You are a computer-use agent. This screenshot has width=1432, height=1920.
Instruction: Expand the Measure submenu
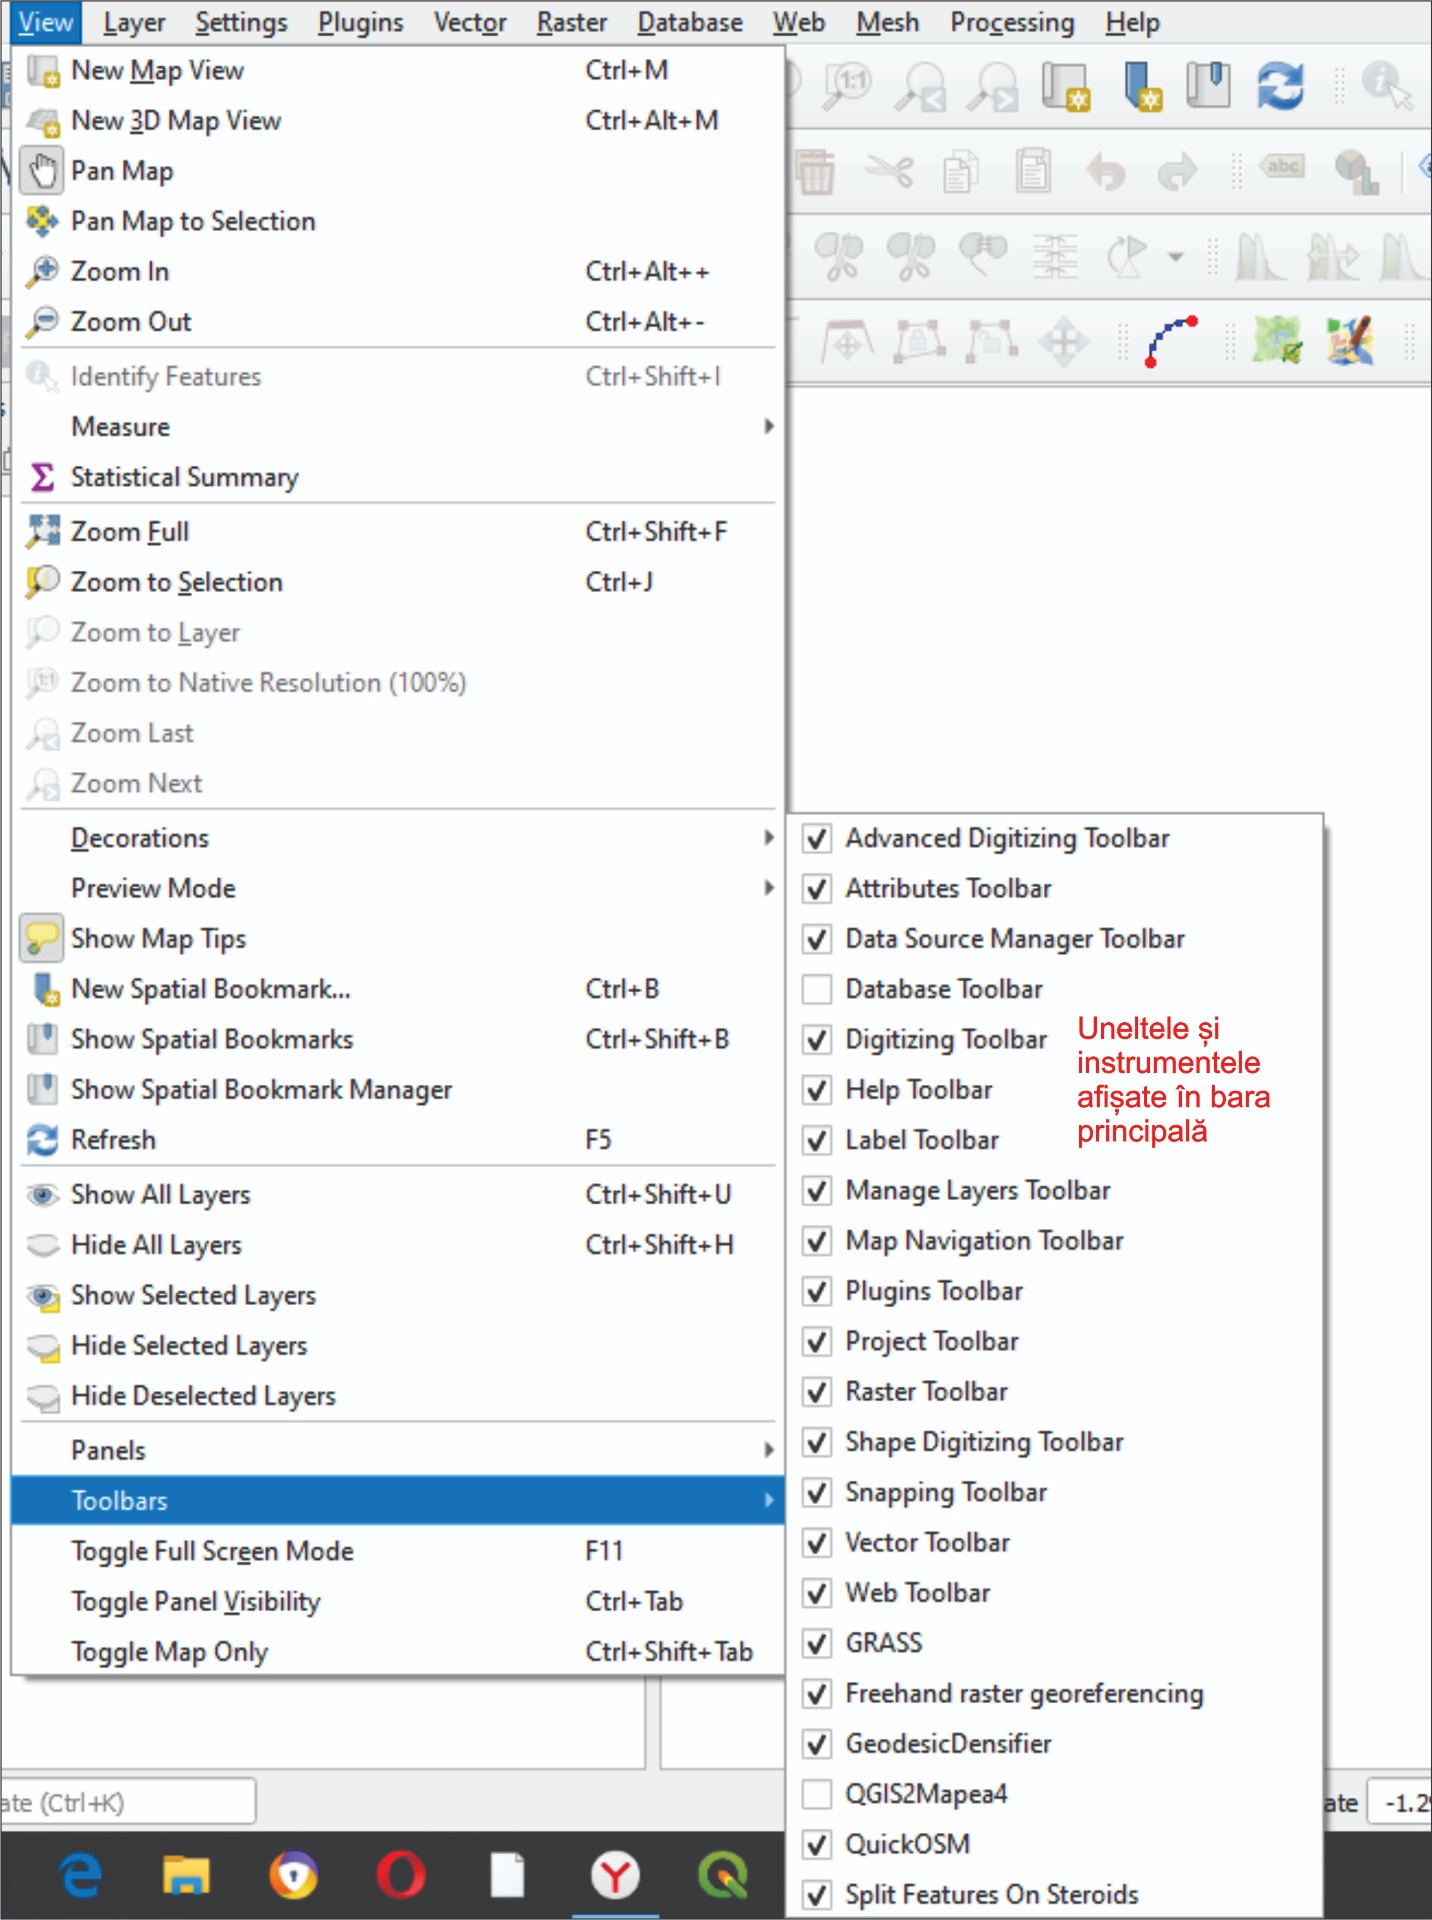point(397,427)
